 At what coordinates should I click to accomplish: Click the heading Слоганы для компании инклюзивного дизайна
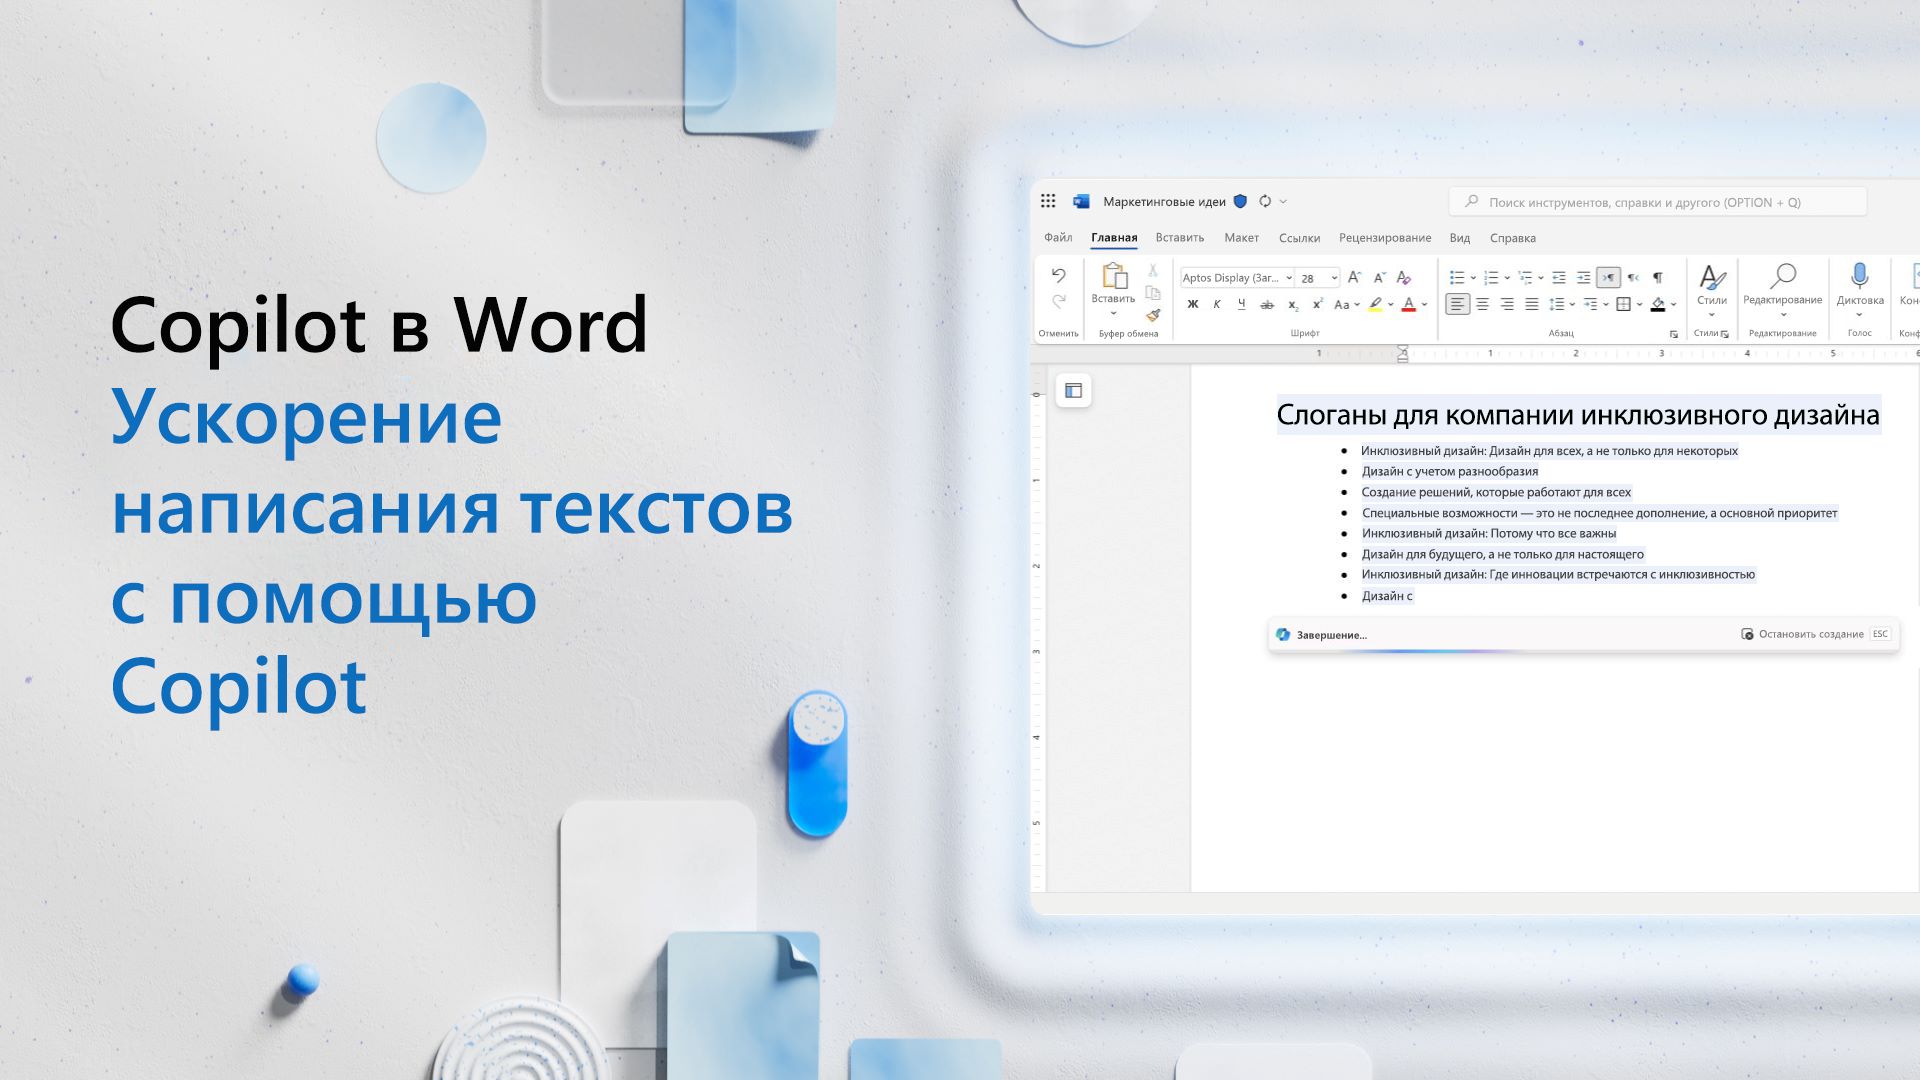[1578, 415]
